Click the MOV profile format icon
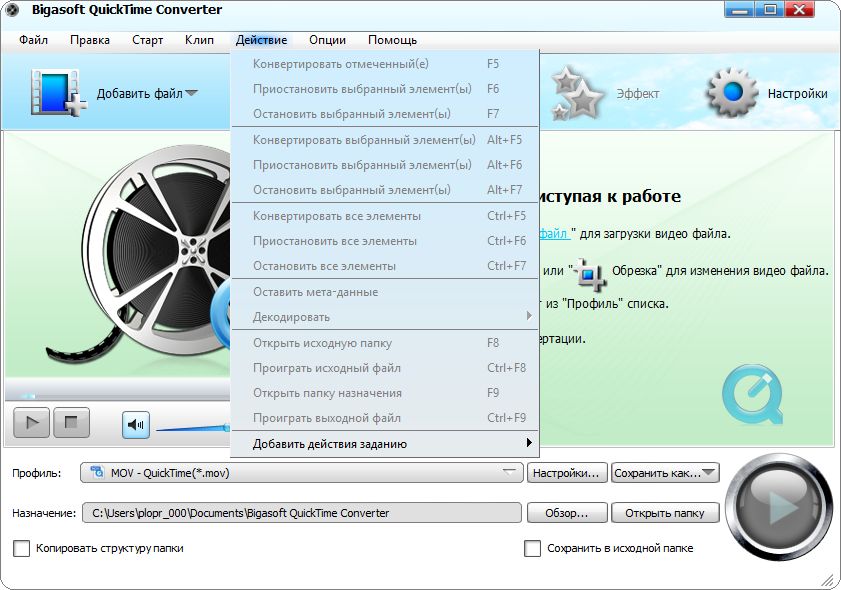This screenshot has height=590, width=841. click(x=97, y=472)
